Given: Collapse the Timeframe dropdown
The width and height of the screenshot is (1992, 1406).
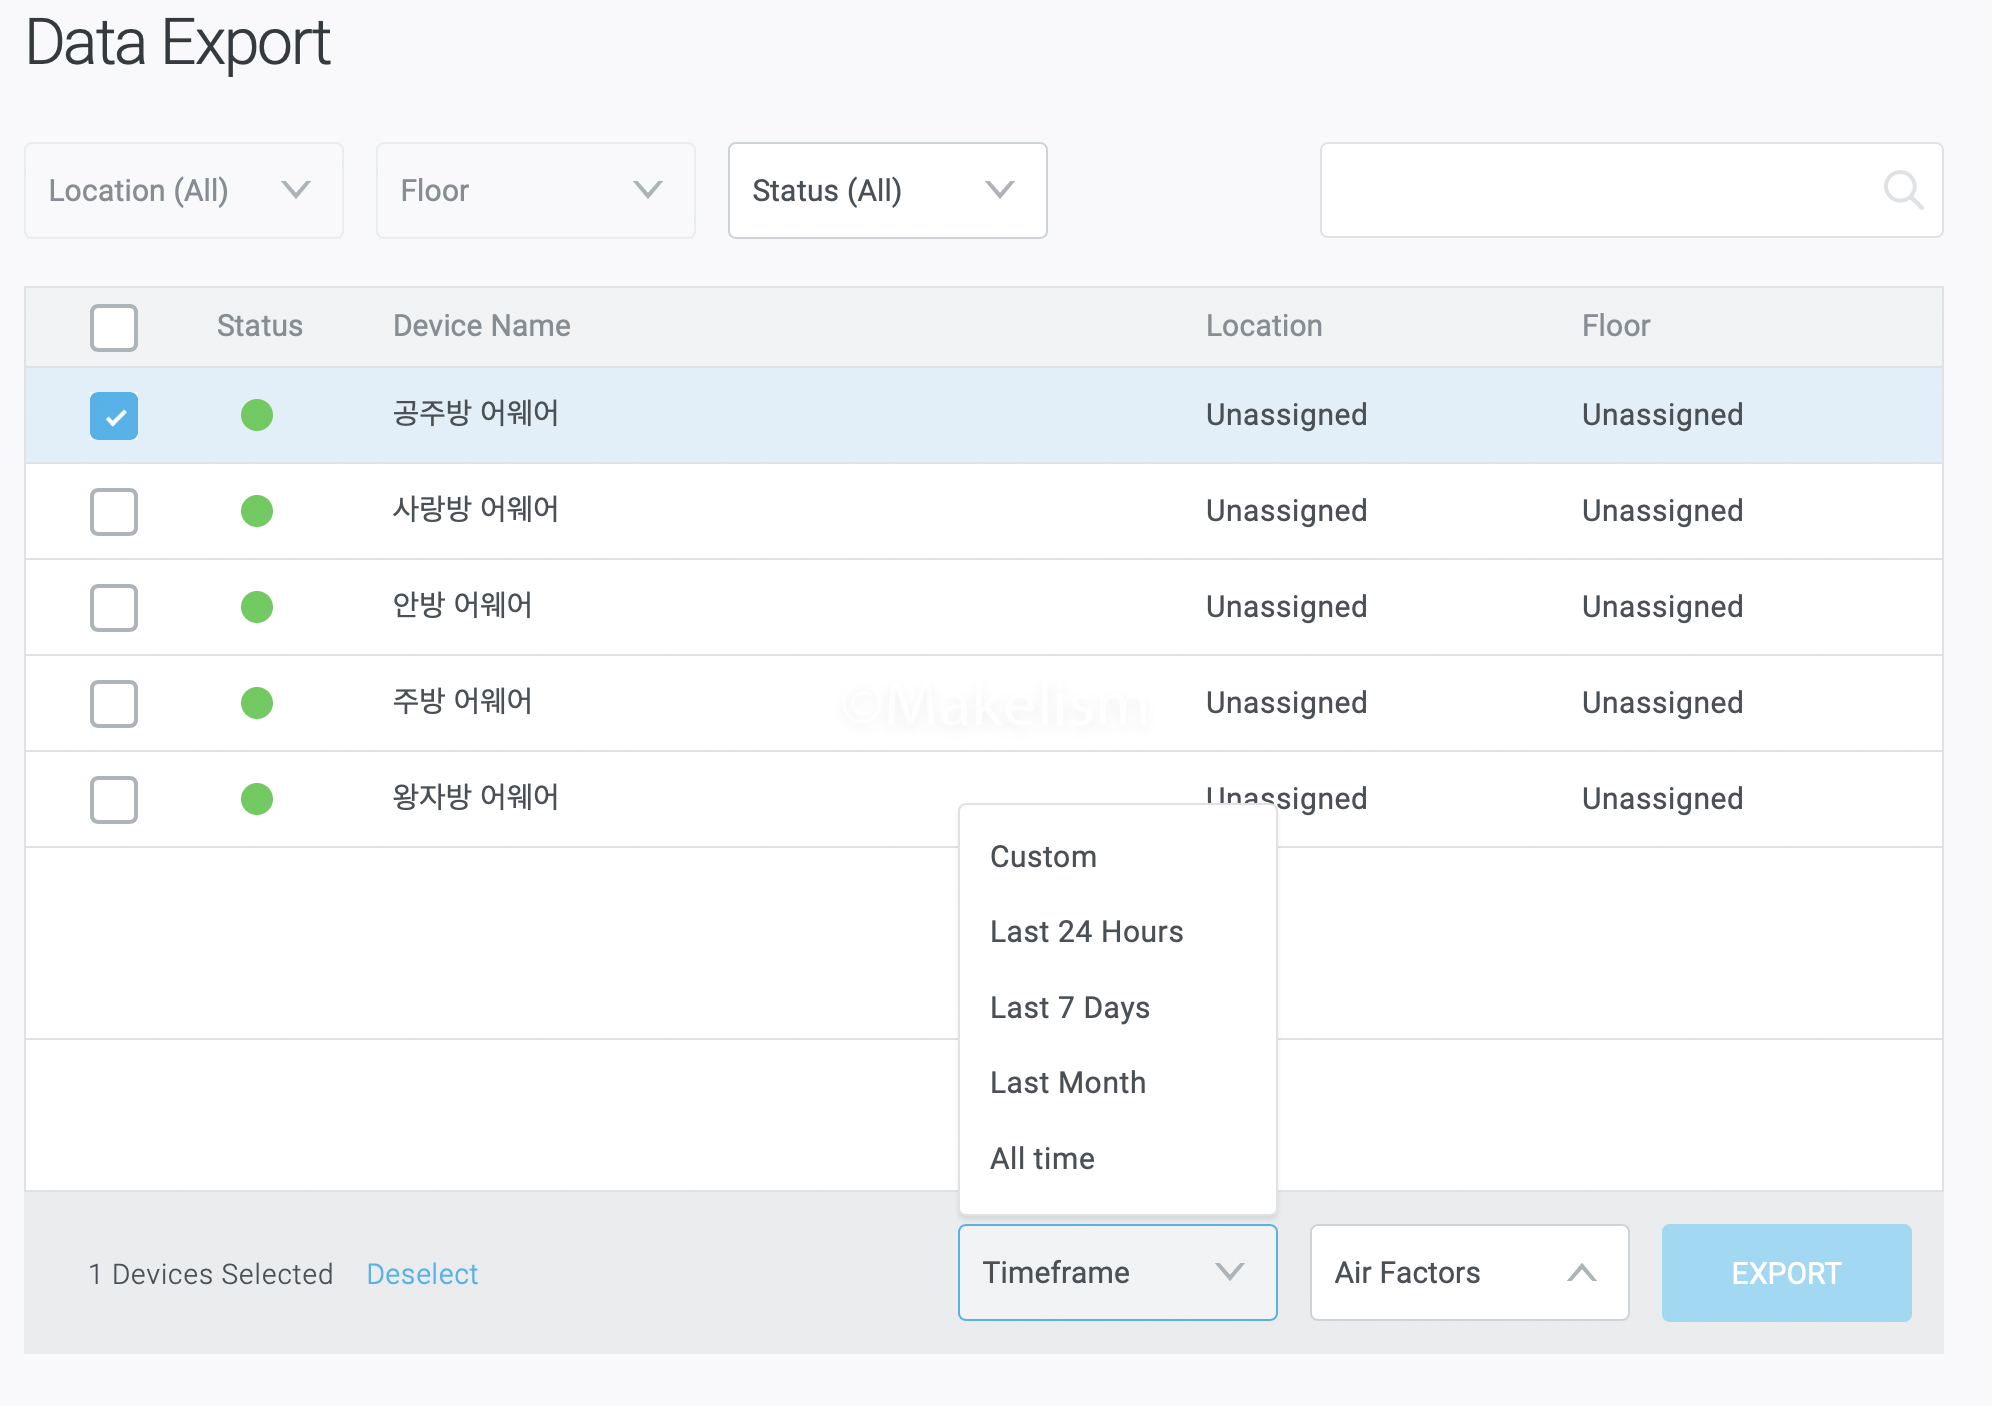Looking at the screenshot, I should tap(1117, 1272).
